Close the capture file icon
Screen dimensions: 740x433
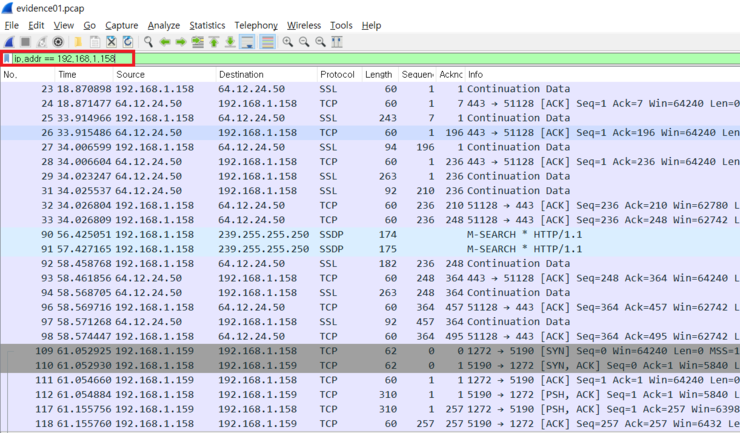(111, 42)
